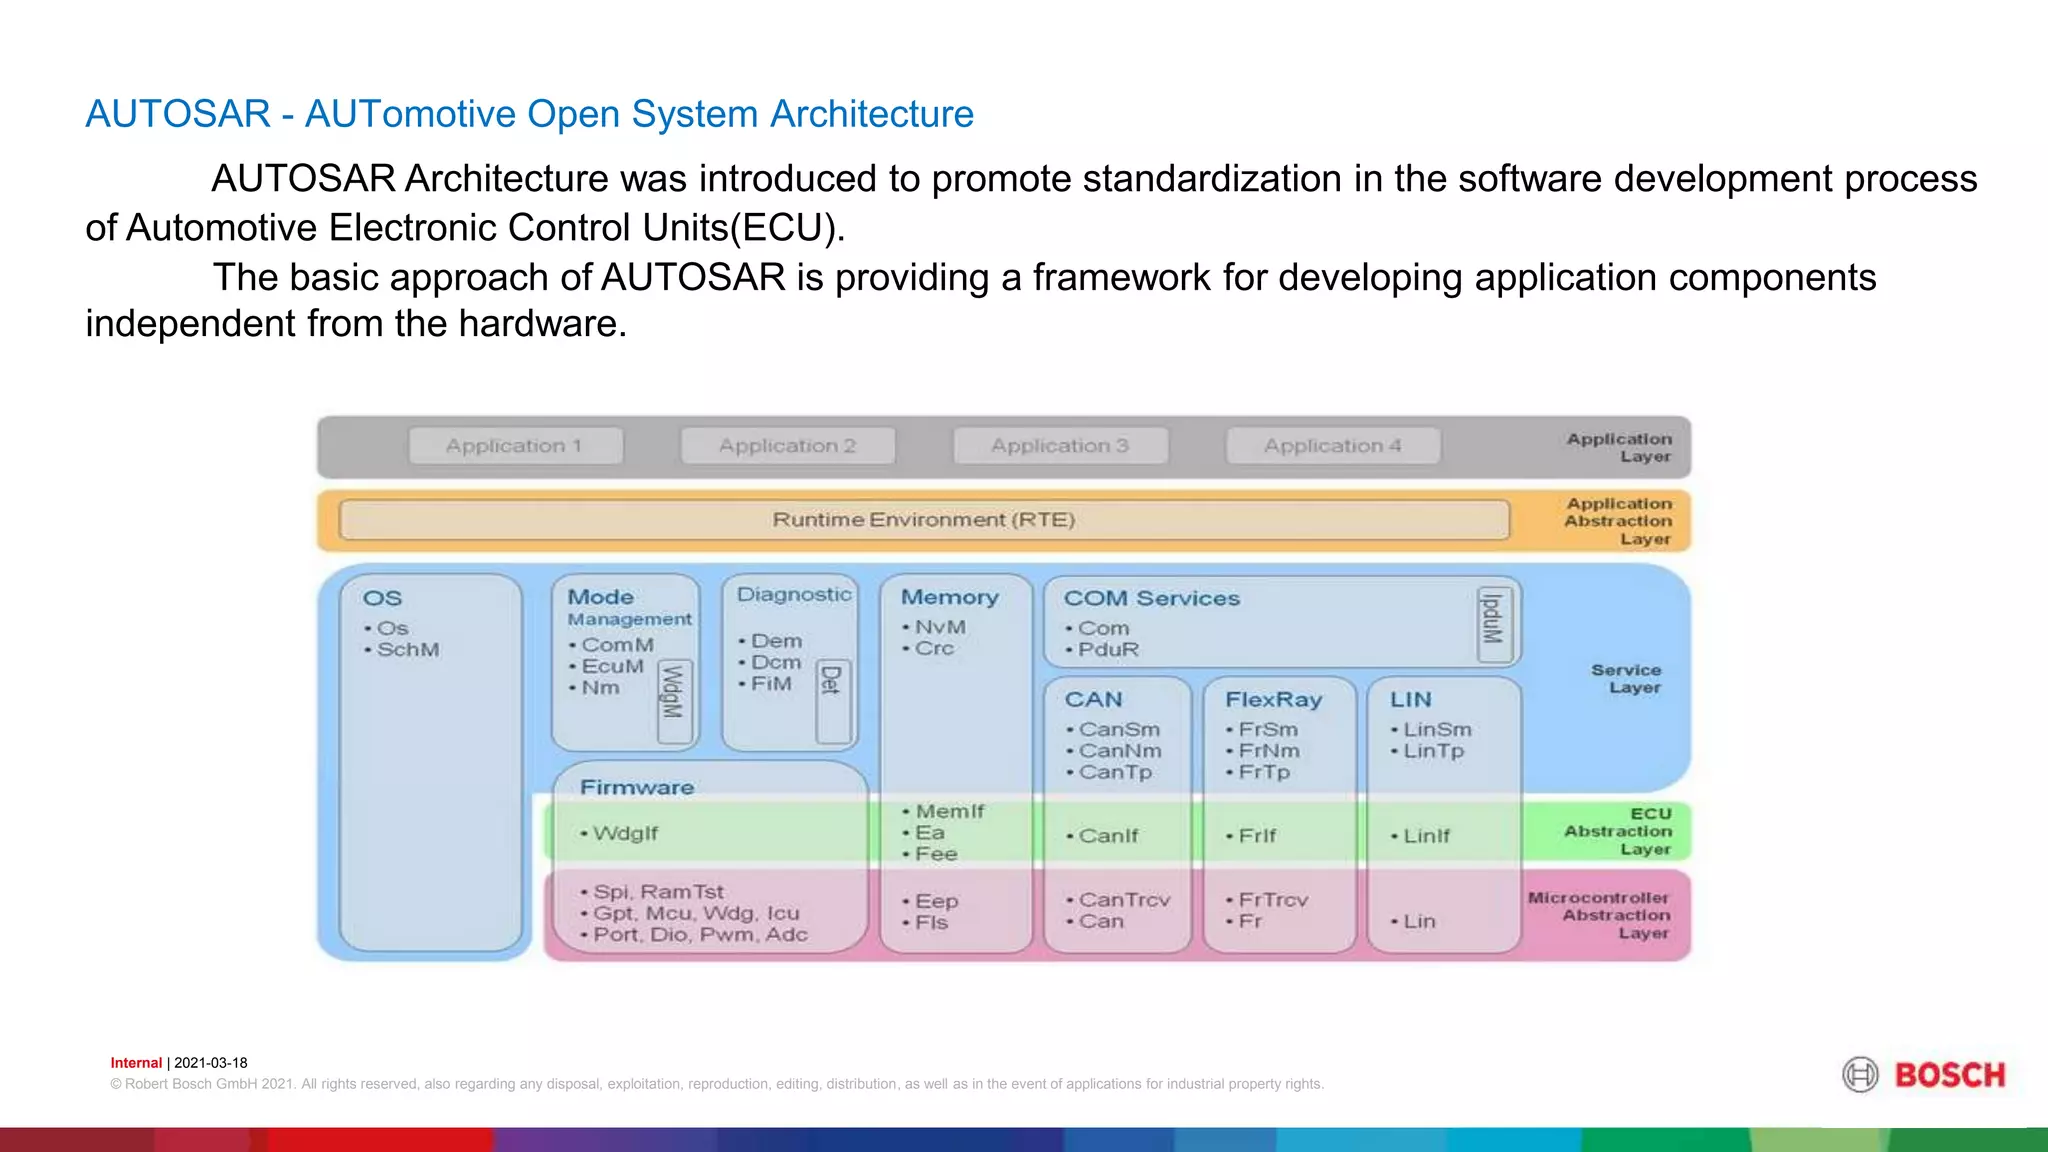This screenshot has width=2048, height=1152.
Task: Click the Diagnostic block heading
Action: pyautogui.click(x=794, y=595)
